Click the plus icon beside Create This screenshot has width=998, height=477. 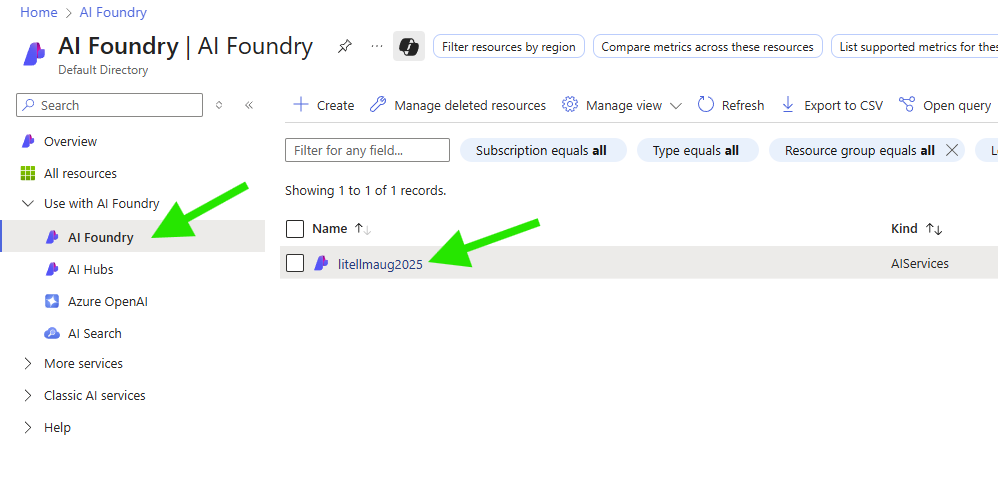point(300,105)
